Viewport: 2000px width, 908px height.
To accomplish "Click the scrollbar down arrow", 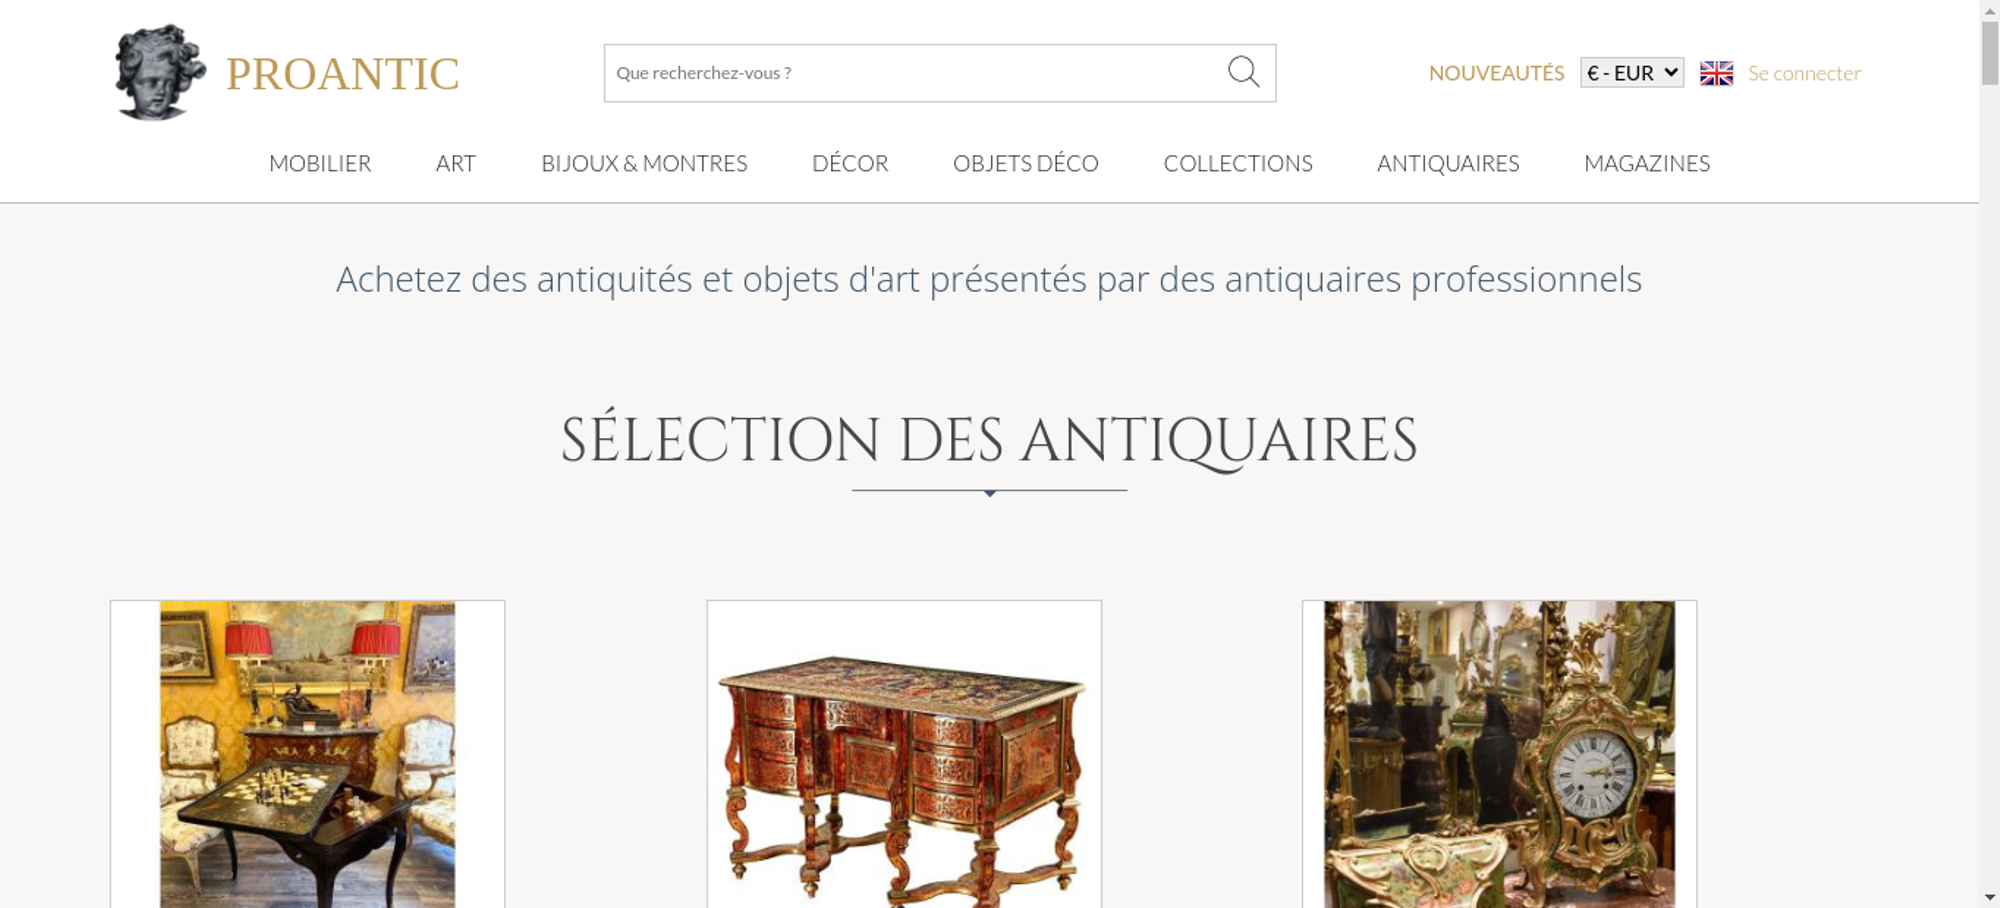I will pyautogui.click(x=1990, y=898).
